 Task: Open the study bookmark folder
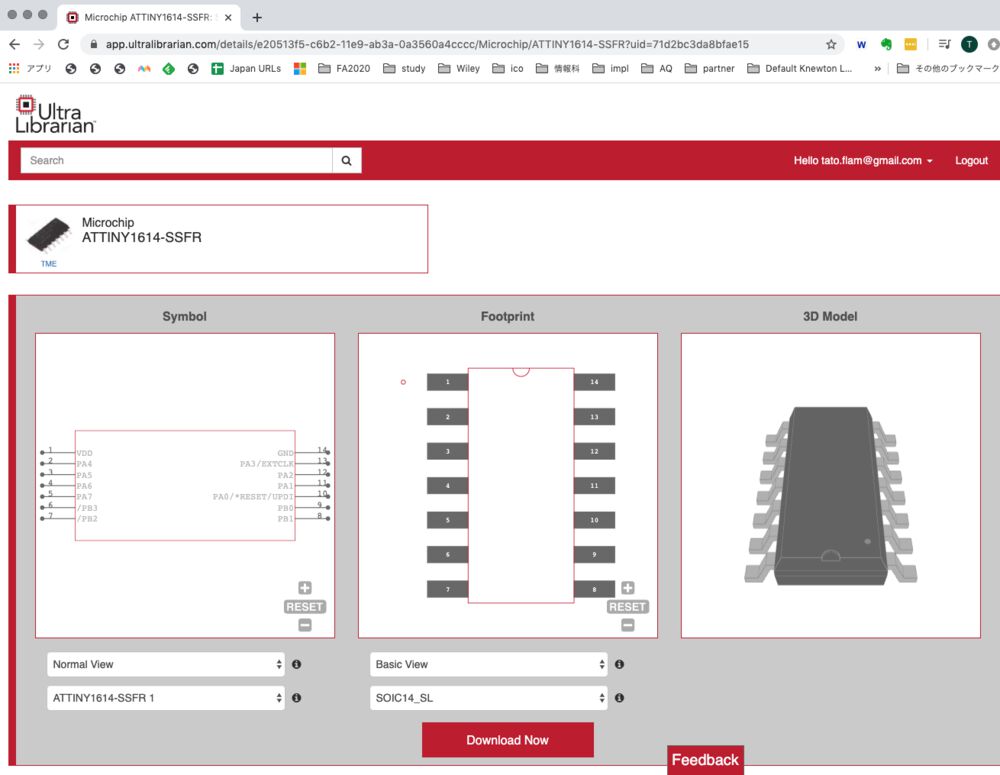(x=404, y=68)
